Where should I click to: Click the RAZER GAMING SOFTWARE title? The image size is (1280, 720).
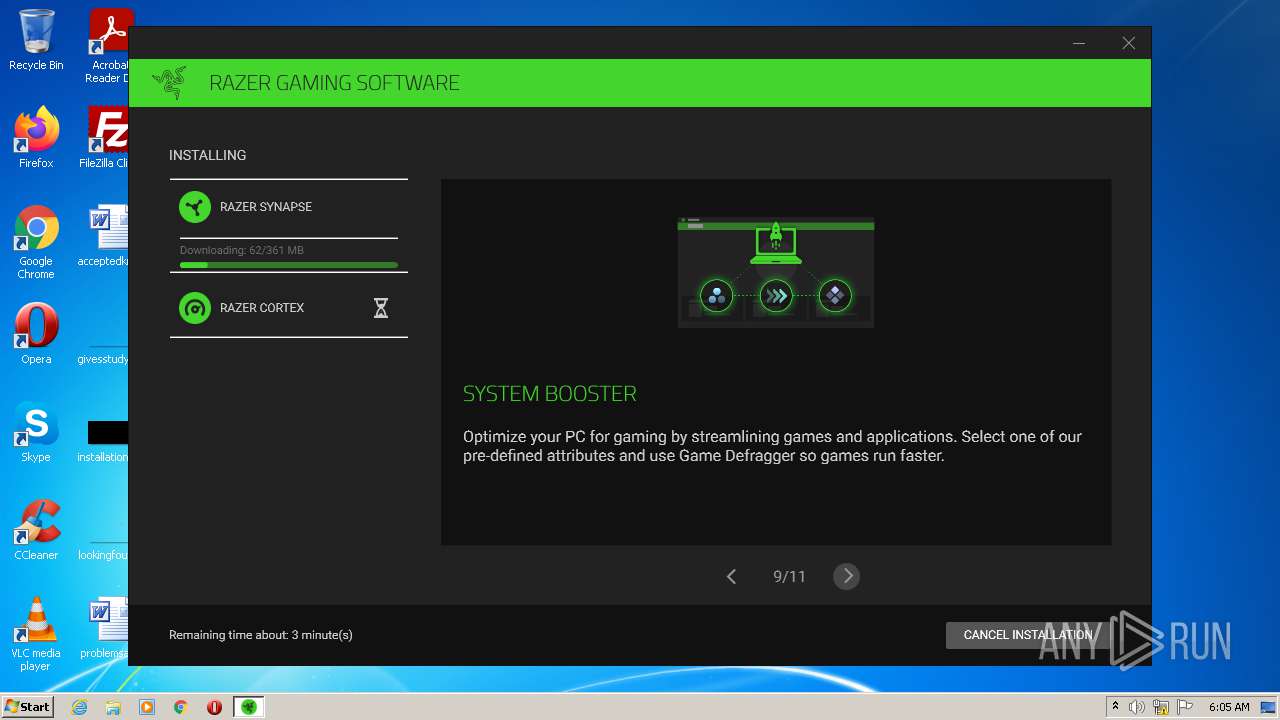click(x=335, y=83)
